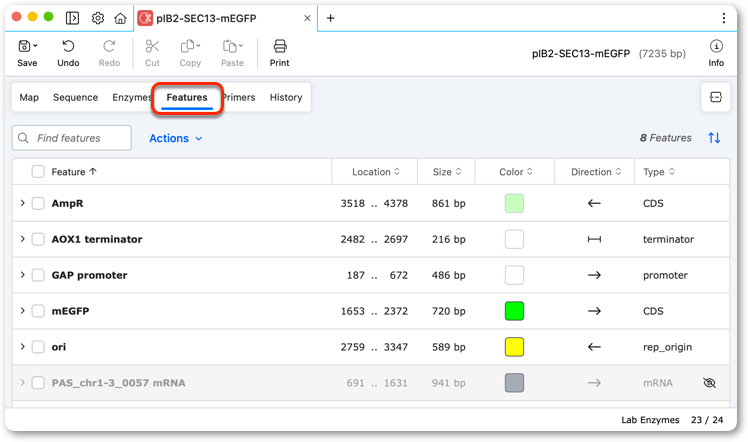Click the sort order arrows icon
The image size is (748, 442).
pyautogui.click(x=714, y=138)
